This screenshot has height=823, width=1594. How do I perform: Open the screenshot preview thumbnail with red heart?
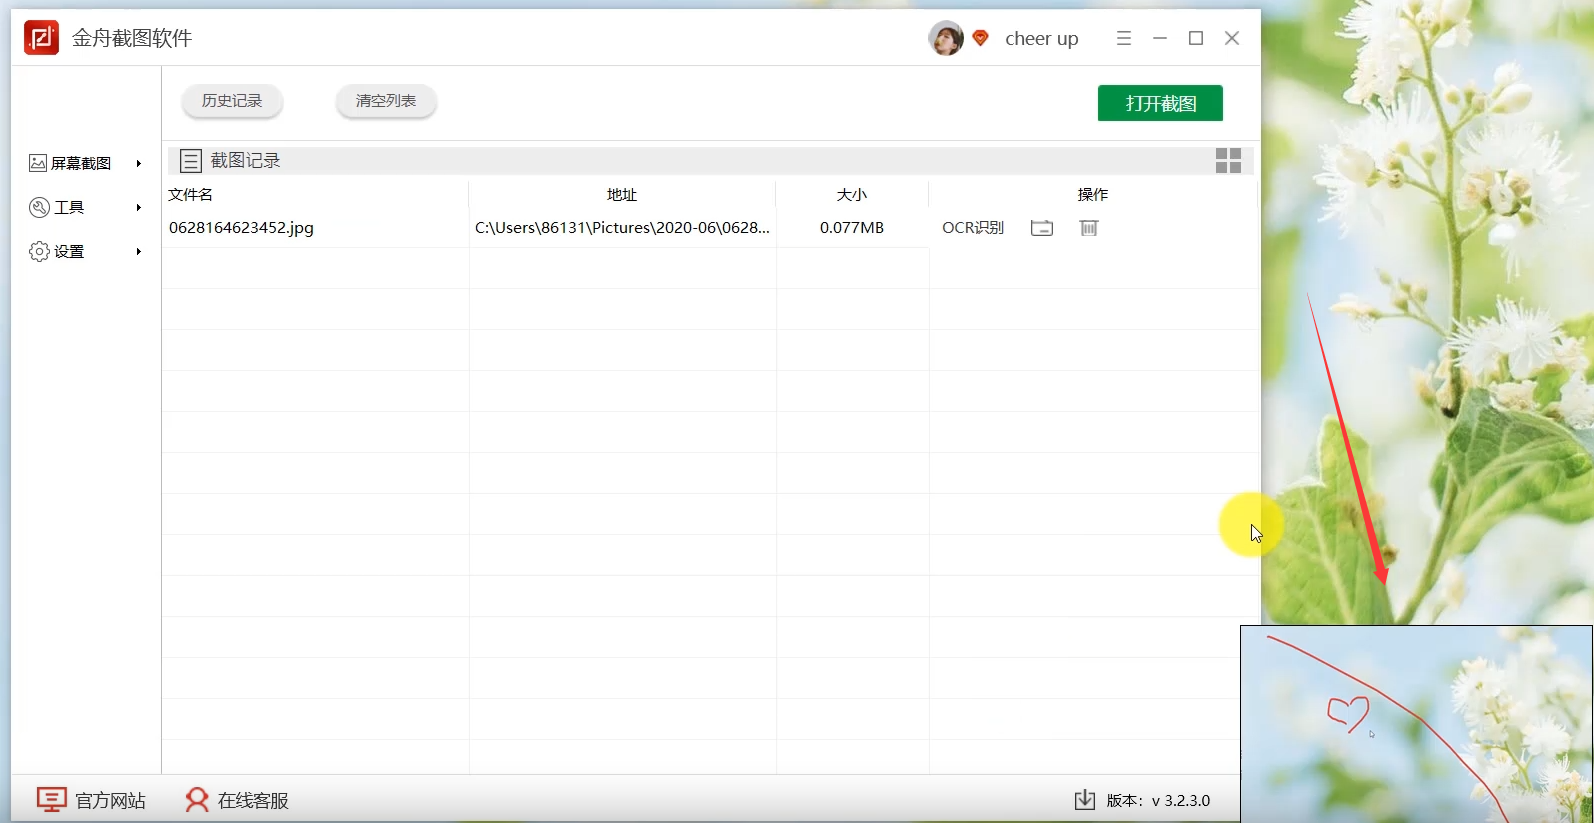coord(1416,724)
